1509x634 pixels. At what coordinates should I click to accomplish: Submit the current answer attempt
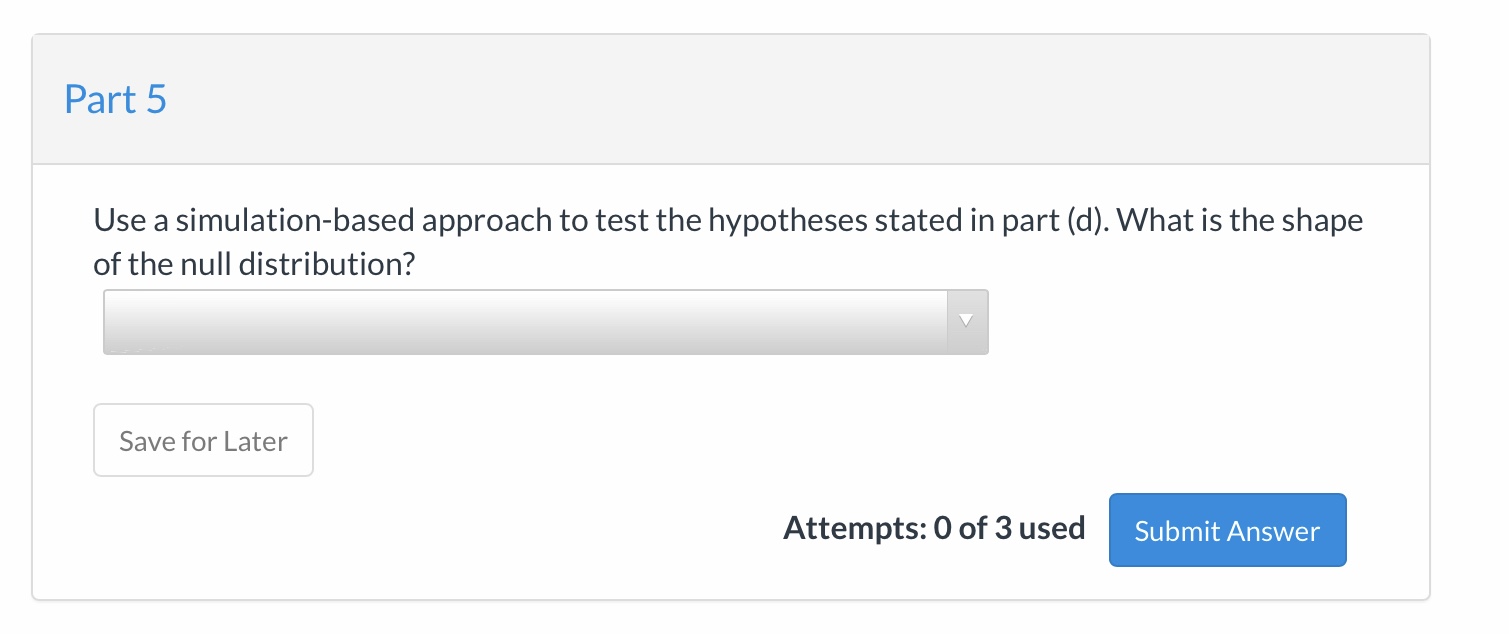click(x=1227, y=530)
